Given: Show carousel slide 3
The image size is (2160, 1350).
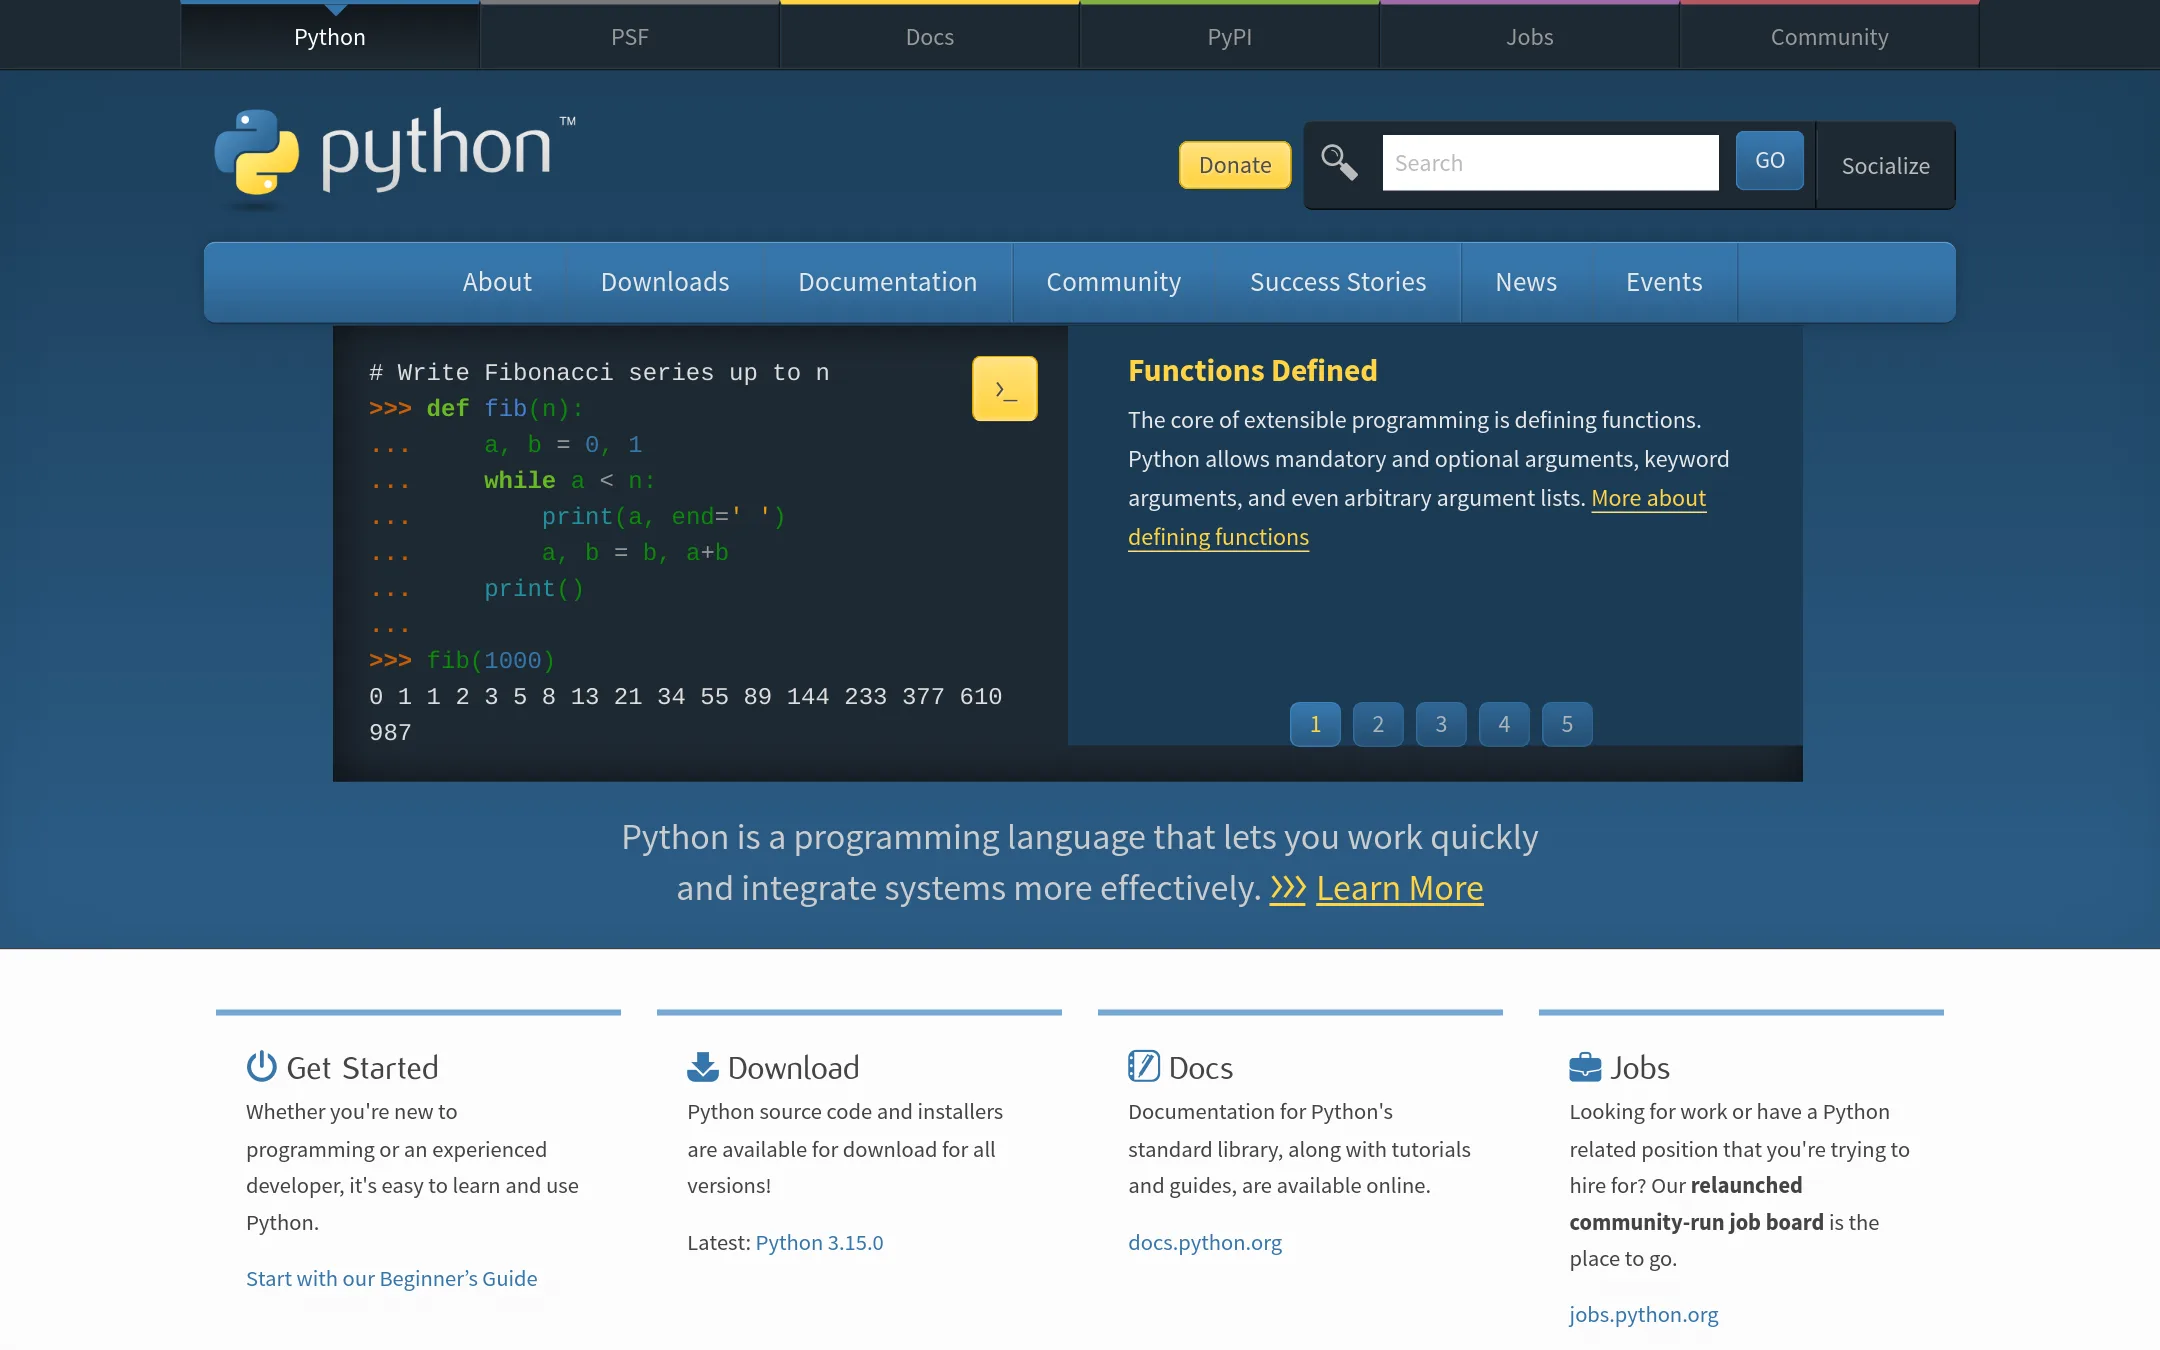Looking at the screenshot, I should (x=1441, y=724).
